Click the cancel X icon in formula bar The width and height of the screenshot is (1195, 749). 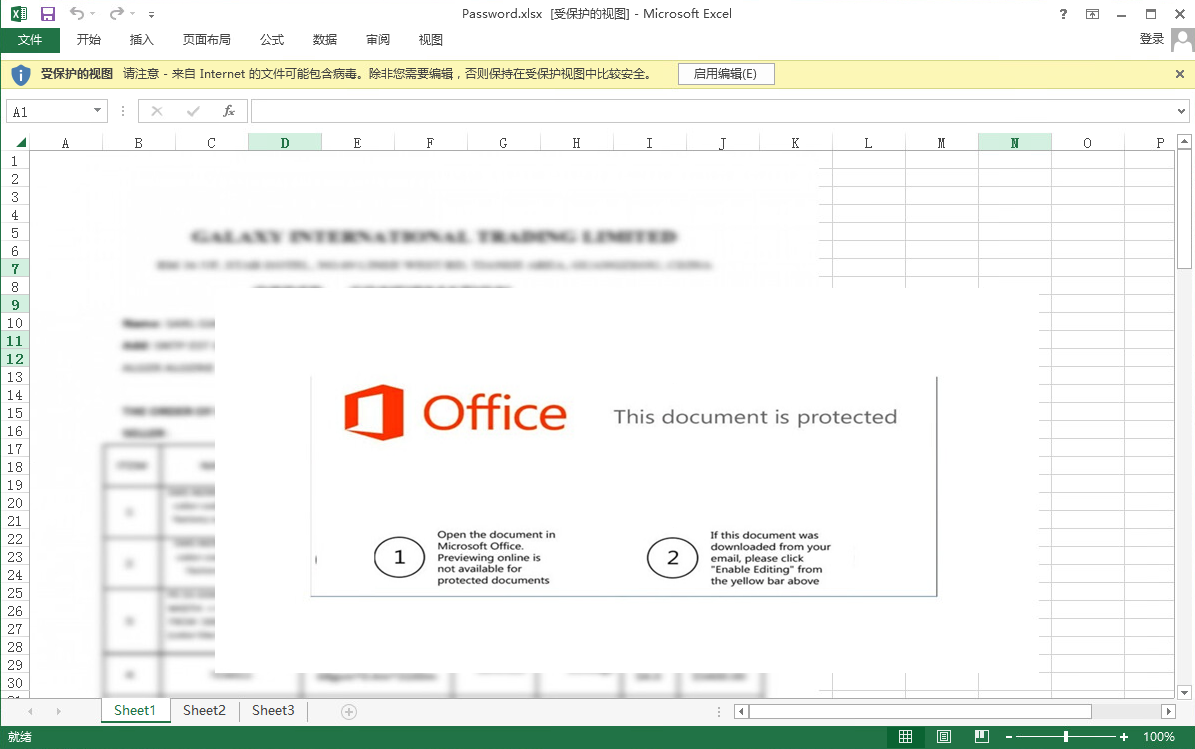coord(157,111)
